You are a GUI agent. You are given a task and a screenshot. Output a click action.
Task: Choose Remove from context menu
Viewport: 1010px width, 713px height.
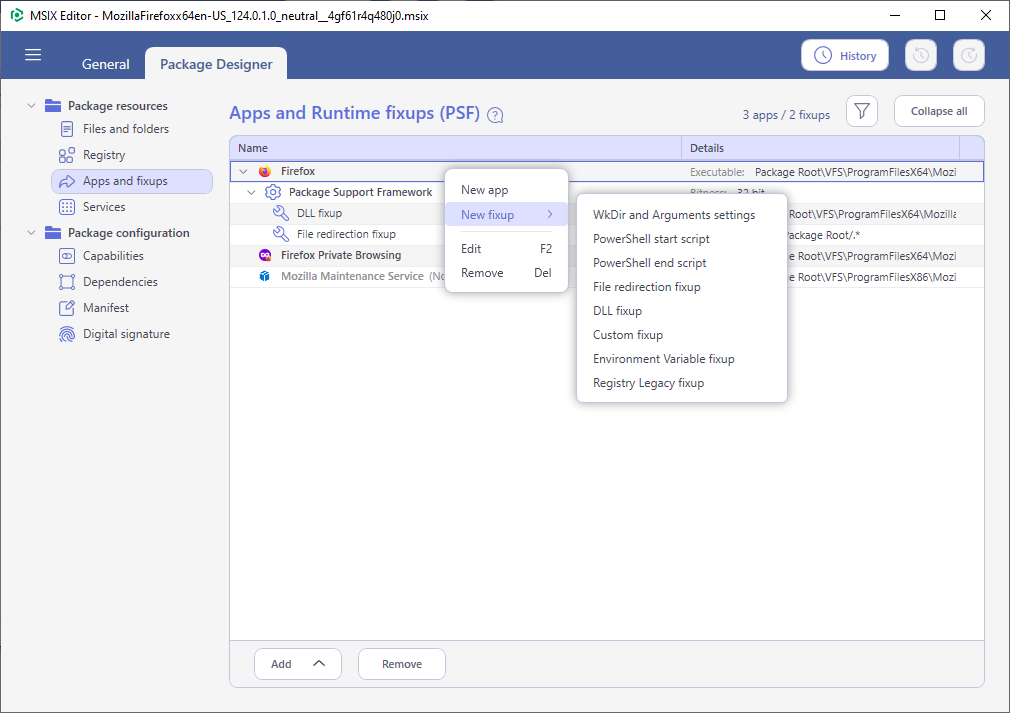(506, 273)
